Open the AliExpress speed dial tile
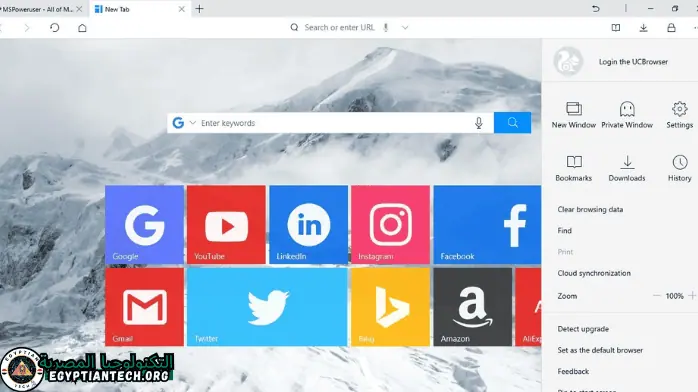The height and width of the screenshot is (392, 698). click(x=528, y=307)
